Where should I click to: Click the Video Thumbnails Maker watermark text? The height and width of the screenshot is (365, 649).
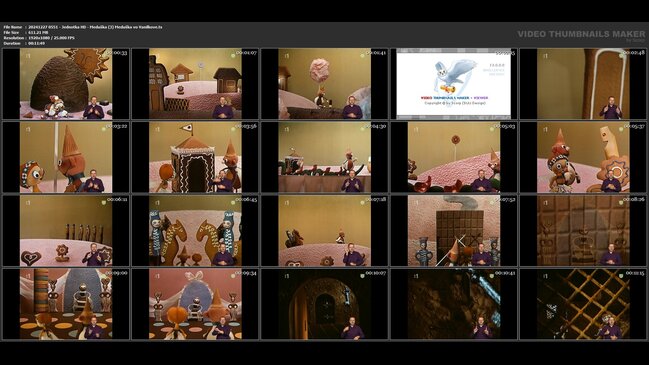(x=581, y=34)
